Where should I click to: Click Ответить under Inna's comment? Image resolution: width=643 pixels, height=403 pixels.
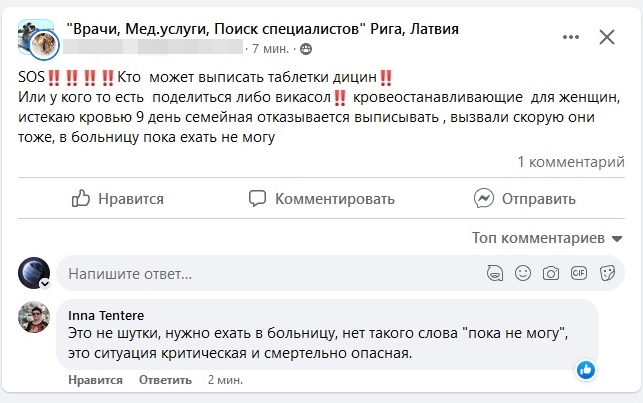[x=164, y=380]
